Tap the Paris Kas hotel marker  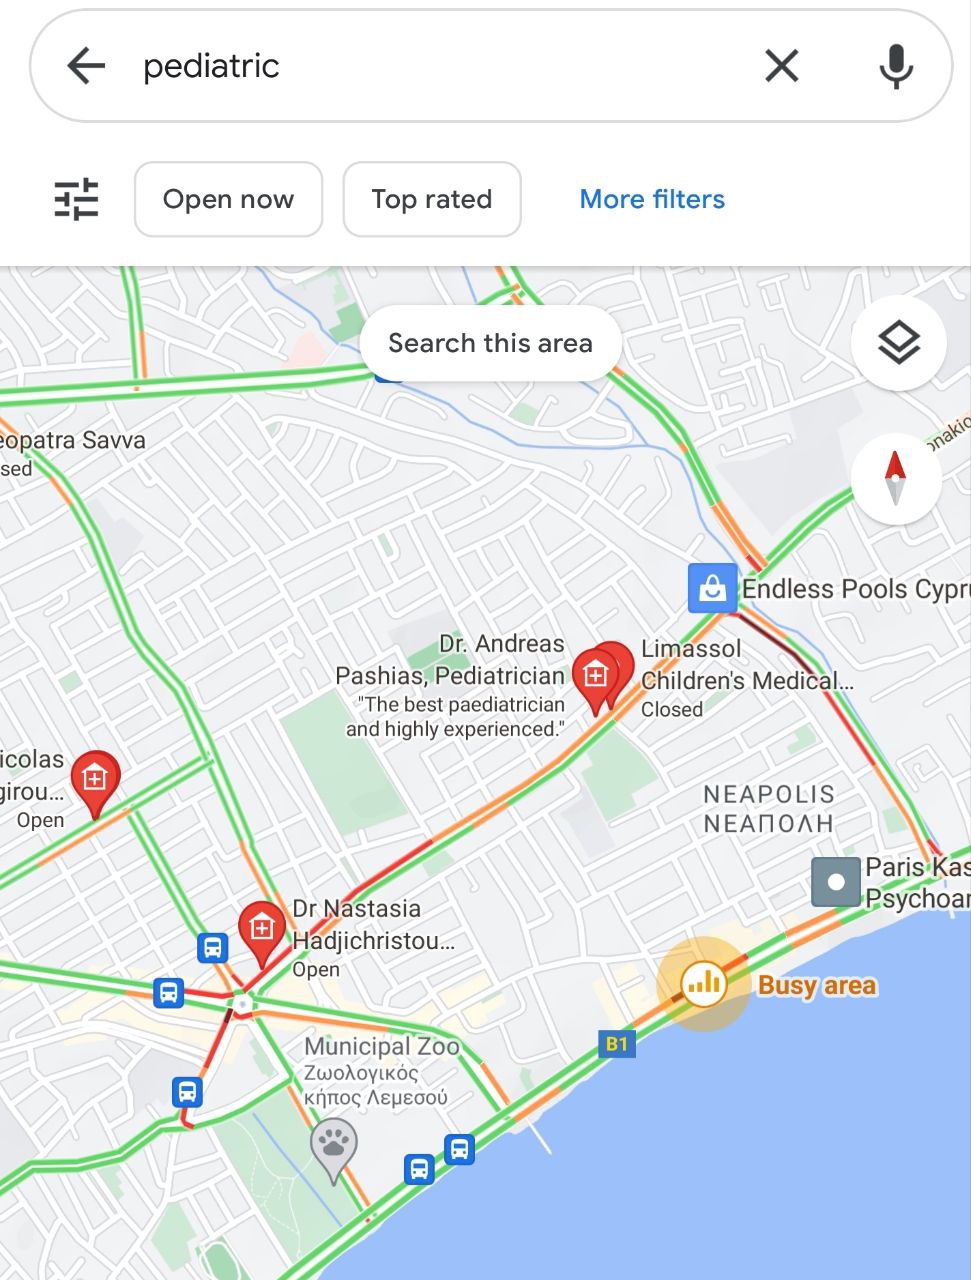tap(836, 882)
